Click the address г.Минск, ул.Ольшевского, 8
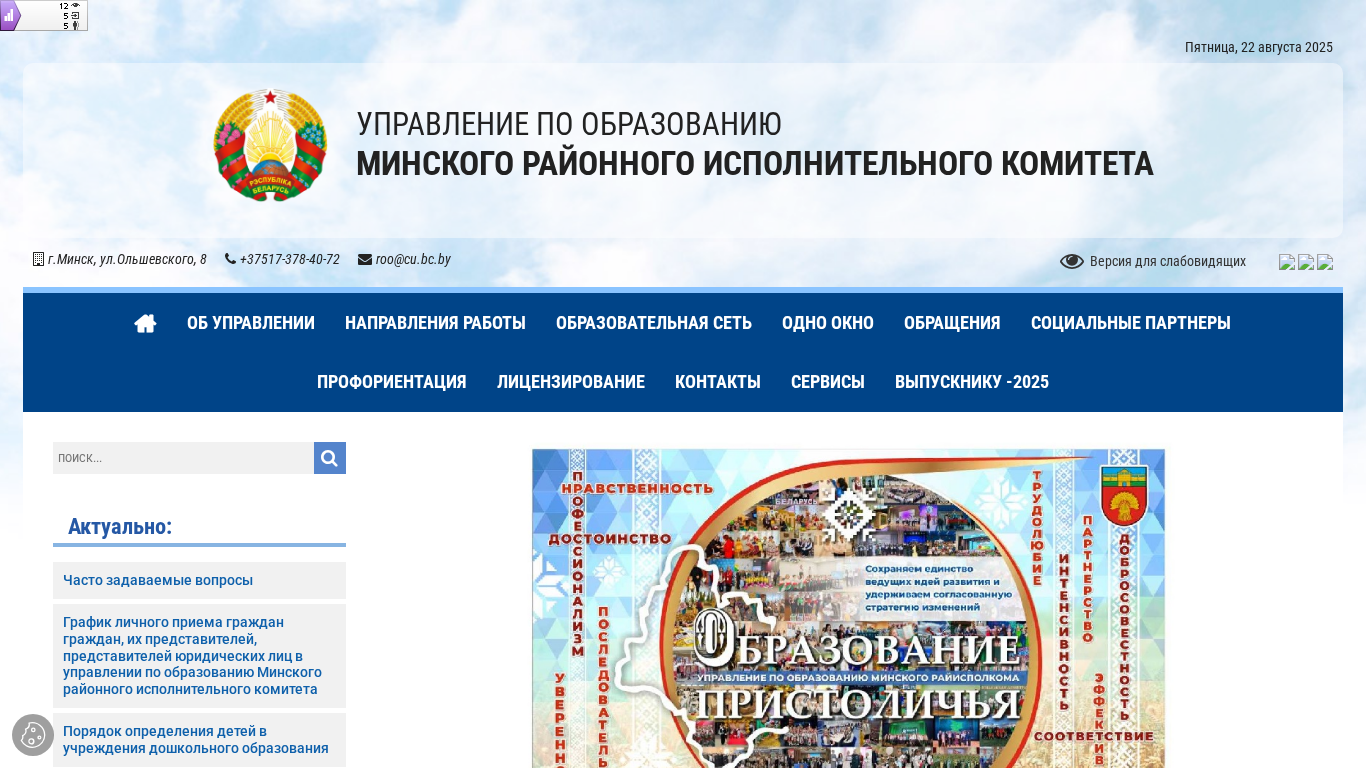This screenshot has height=768, width=1366. [x=127, y=259]
